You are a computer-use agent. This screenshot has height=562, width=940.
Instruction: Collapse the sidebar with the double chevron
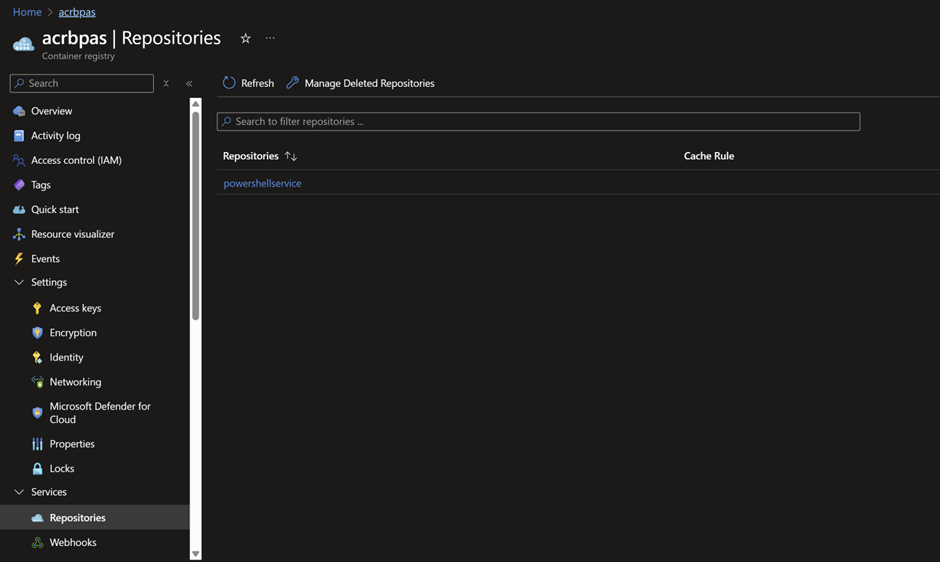coord(189,84)
